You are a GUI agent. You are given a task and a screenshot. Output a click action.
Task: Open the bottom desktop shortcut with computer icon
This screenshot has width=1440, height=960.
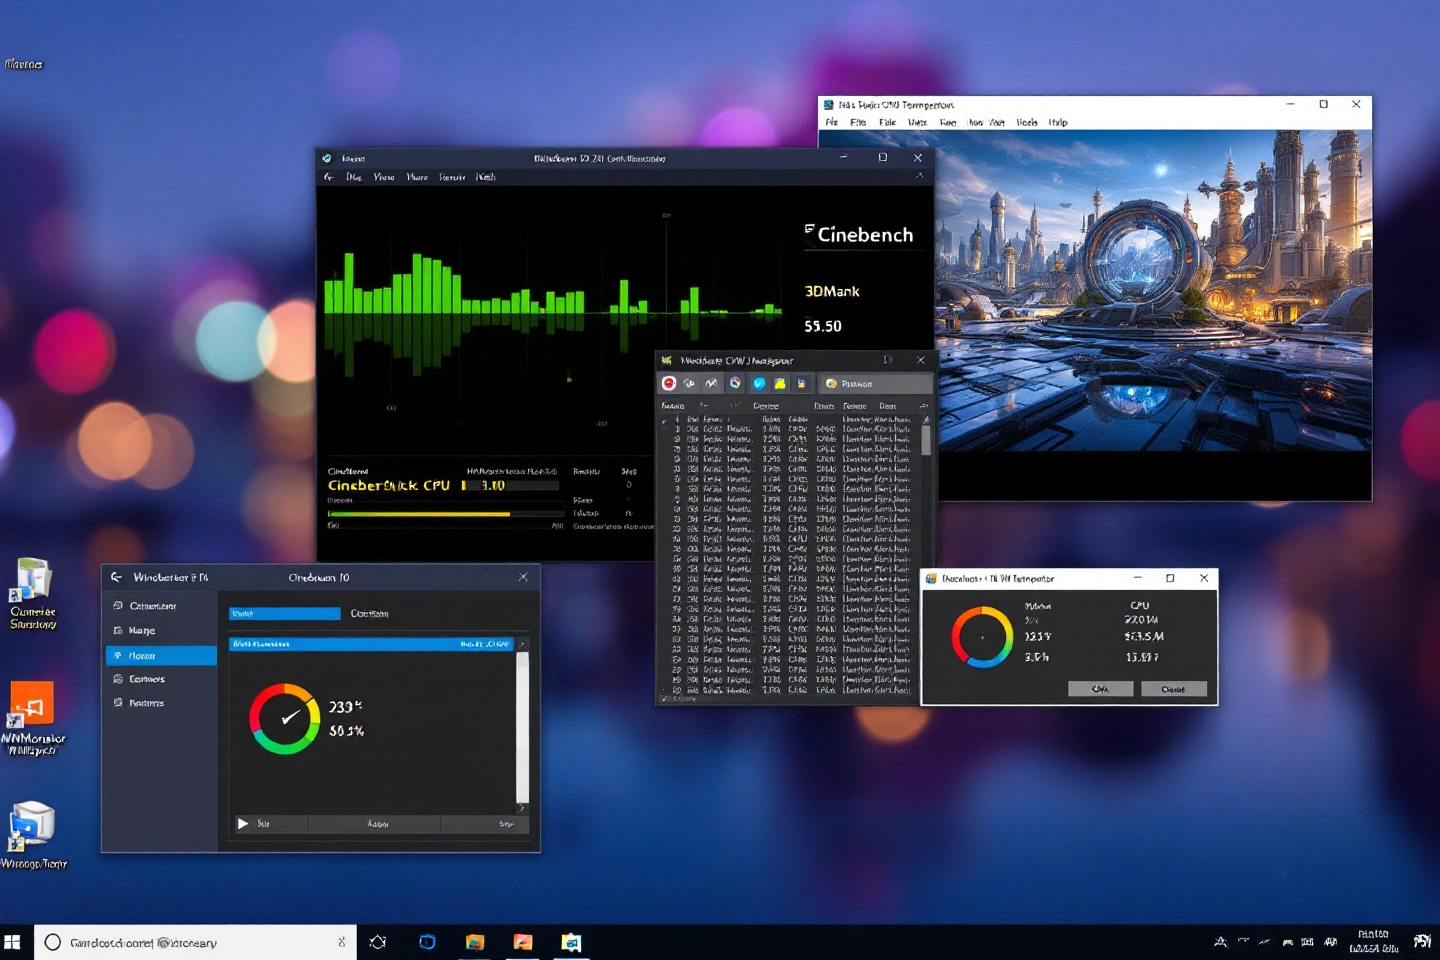tap(32, 835)
